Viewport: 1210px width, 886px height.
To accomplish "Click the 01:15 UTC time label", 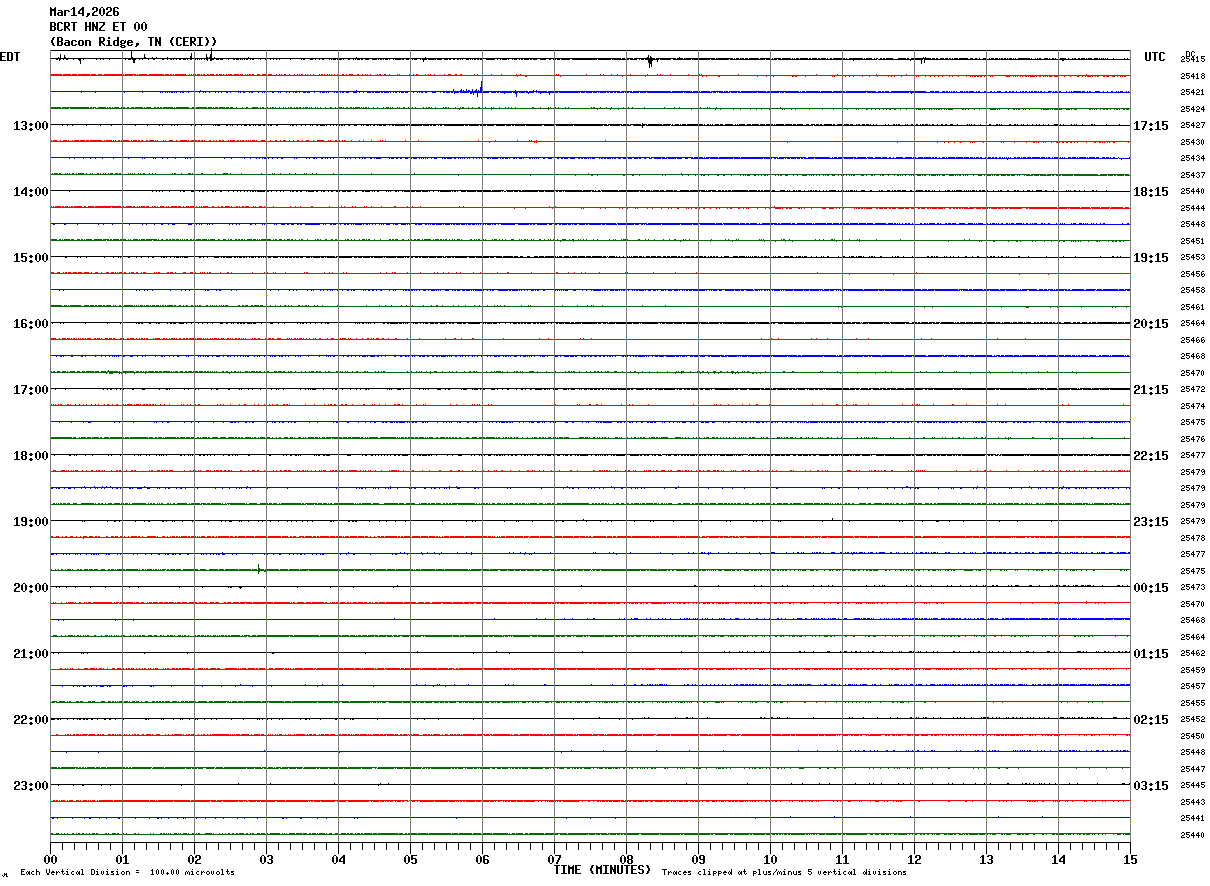I will [x=1151, y=654].
